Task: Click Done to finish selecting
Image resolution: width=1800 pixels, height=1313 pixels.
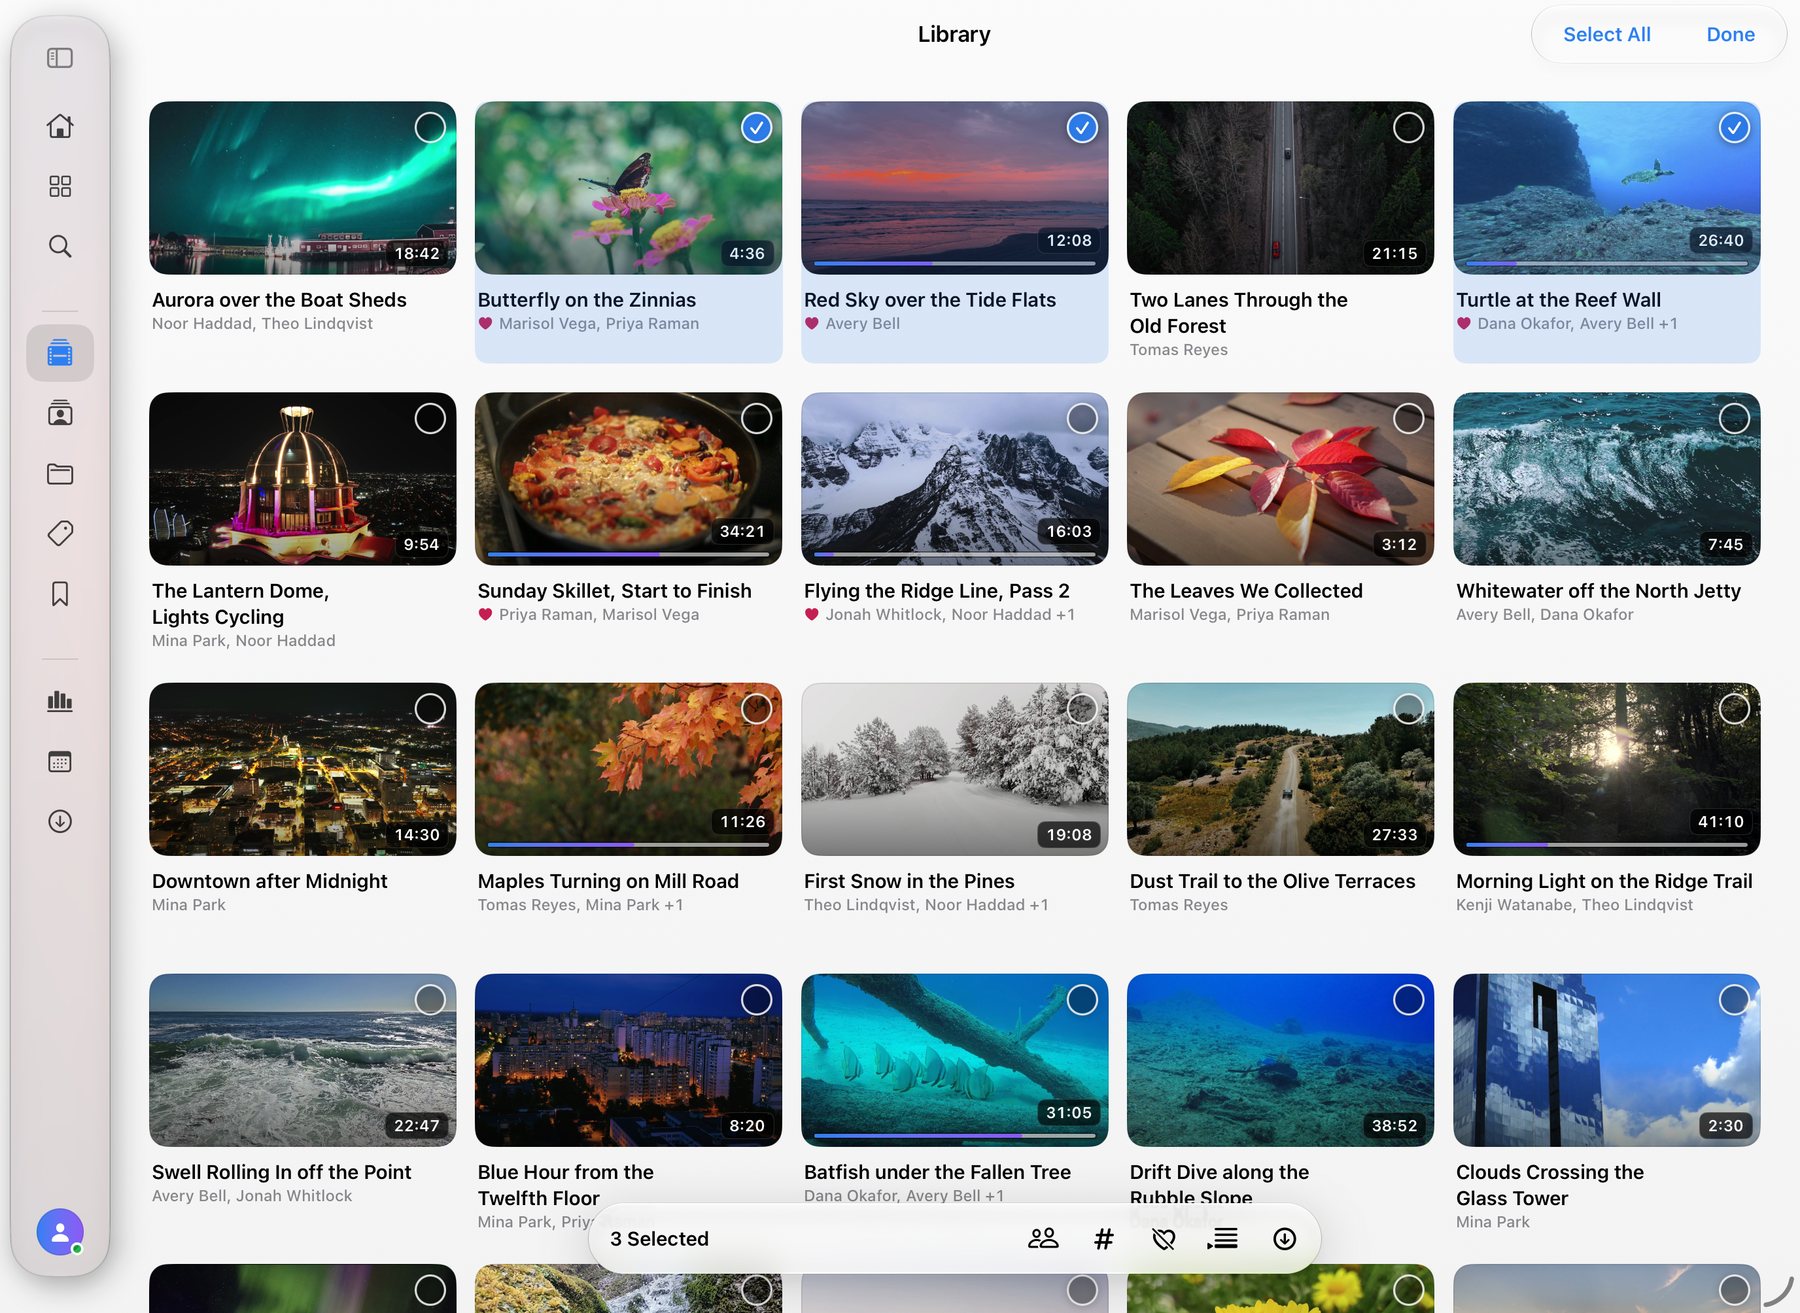Action: (x=1730, y=34)
